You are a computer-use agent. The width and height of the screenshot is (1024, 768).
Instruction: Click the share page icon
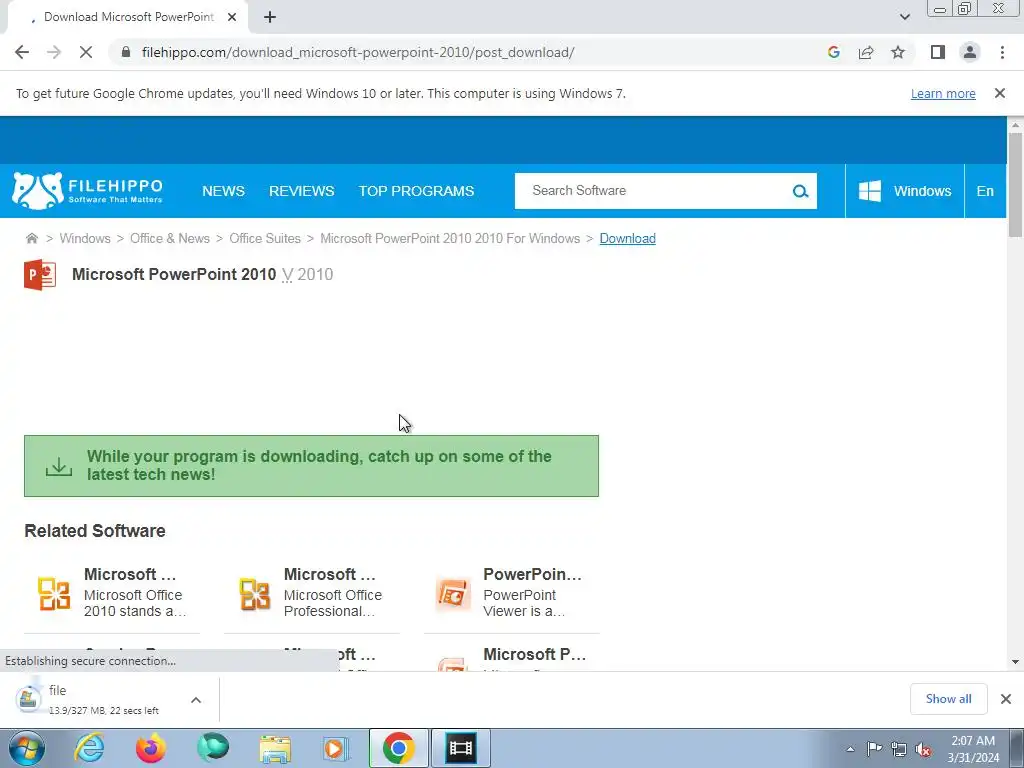point(866,52)
